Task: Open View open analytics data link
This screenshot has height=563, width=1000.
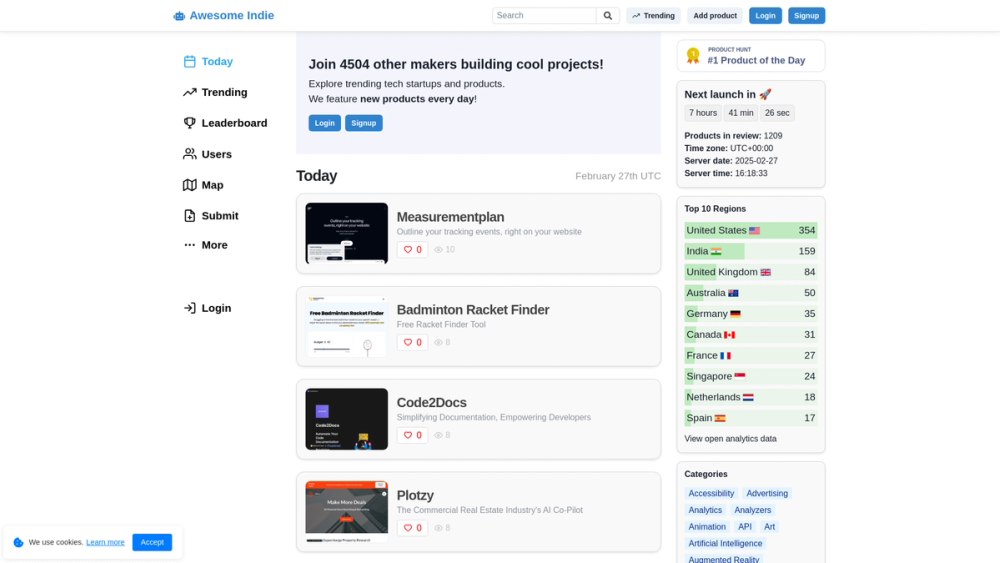Action: [730, 439]
